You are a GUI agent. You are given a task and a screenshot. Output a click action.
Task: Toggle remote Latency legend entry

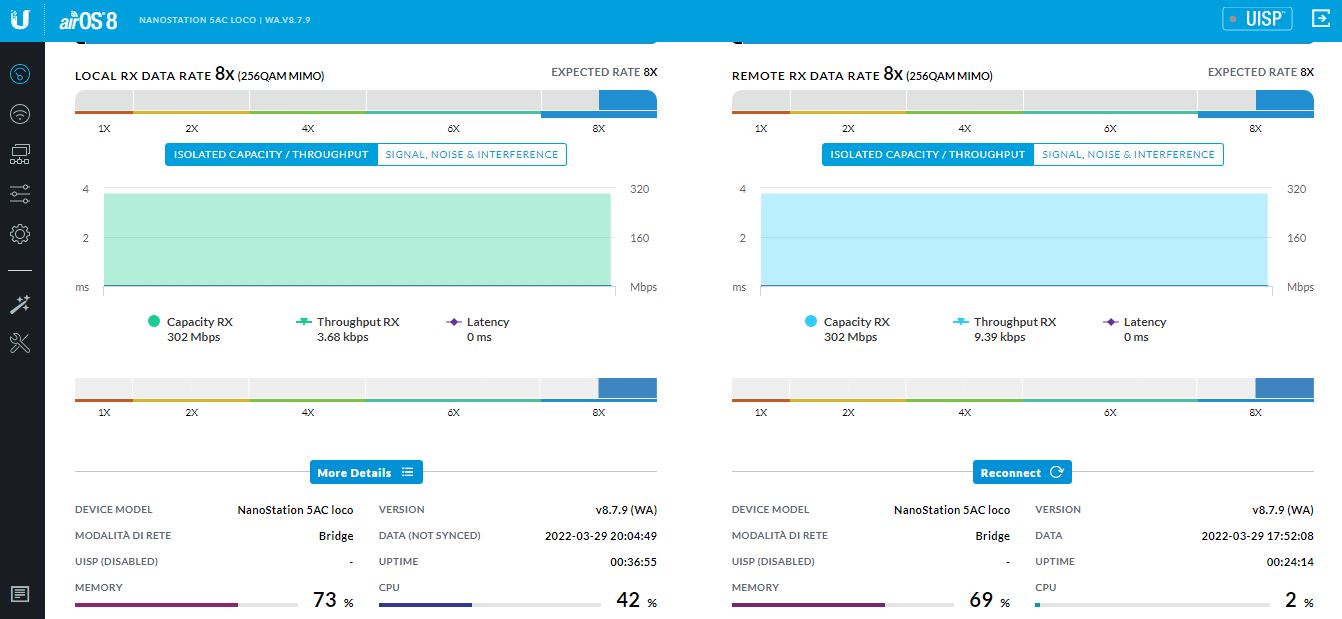tap(1135, 322)
